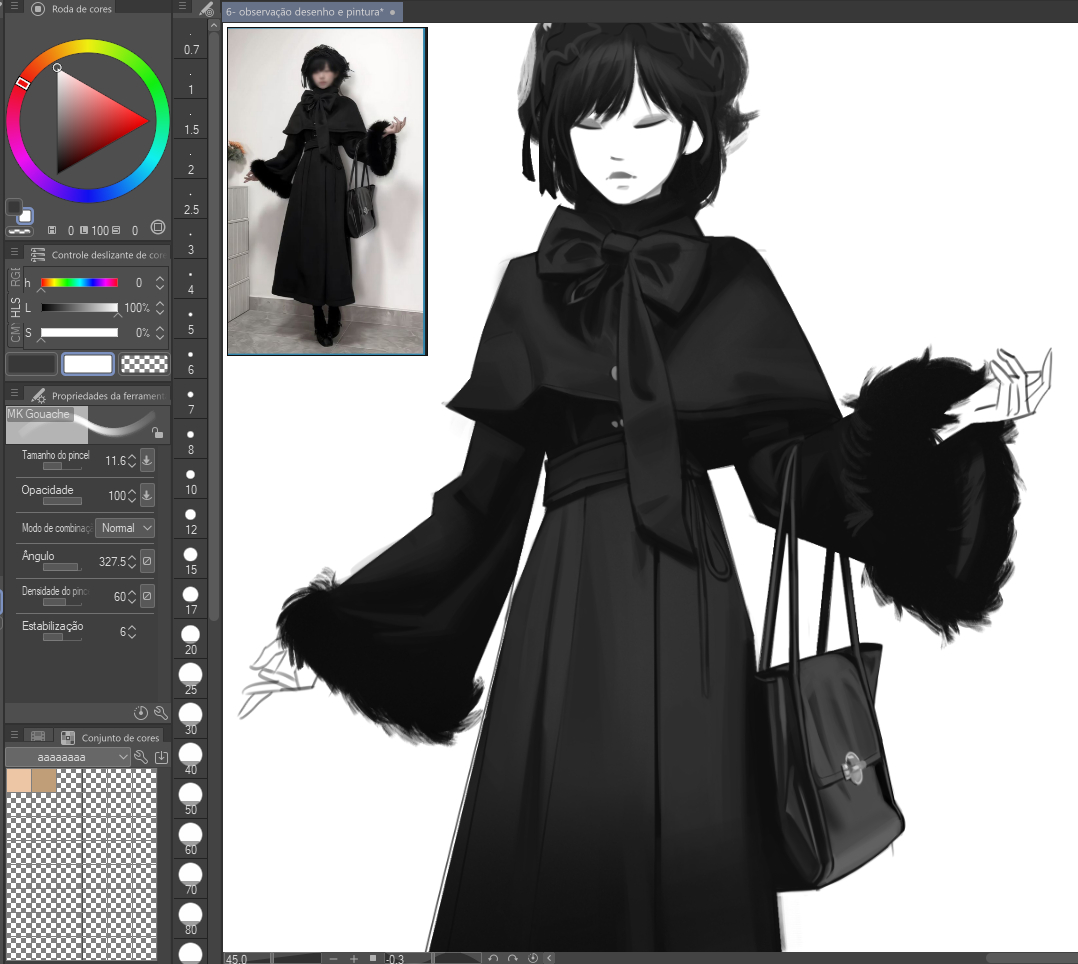Viewport: 1078px width, 964px height.
Task: Select the transparent color swatch
Action: point(144,364)
